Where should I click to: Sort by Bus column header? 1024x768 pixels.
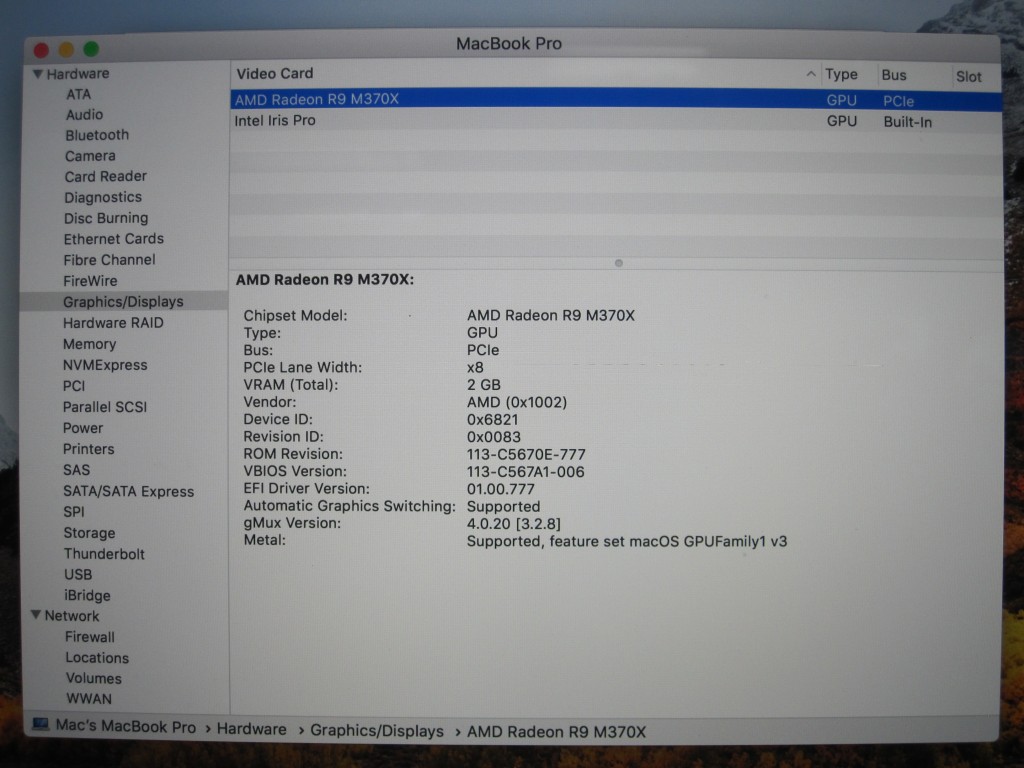click(x=894, y=75)
